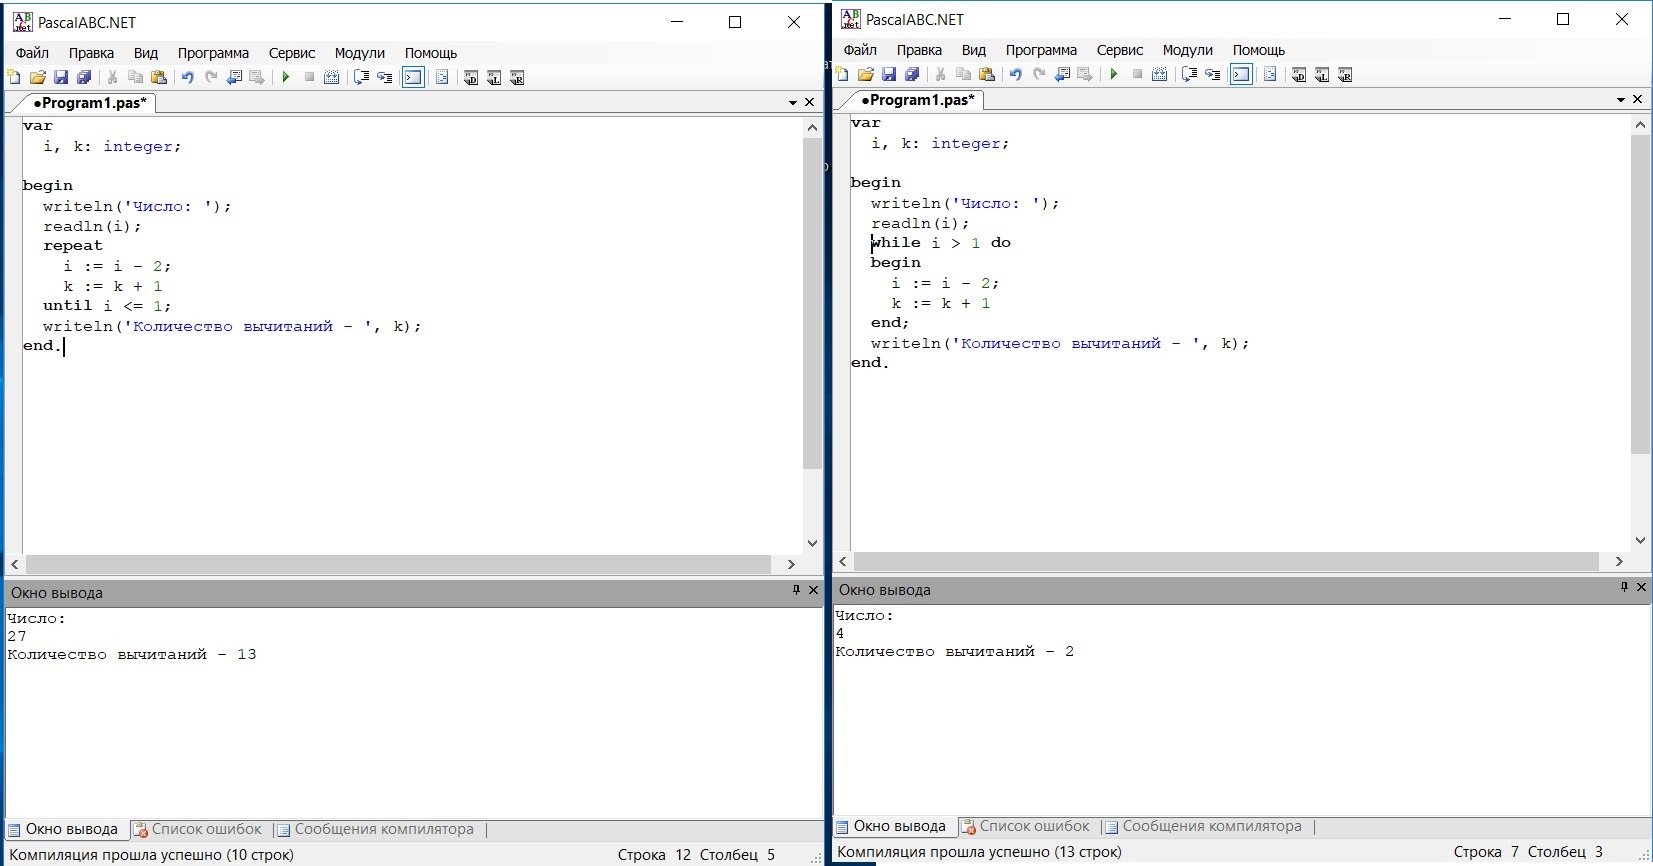Navigate back icon in repeat-loop window toolbar
Image resolution: width=1653 pixels, height=866 pixels.
(x=234, y=77)
